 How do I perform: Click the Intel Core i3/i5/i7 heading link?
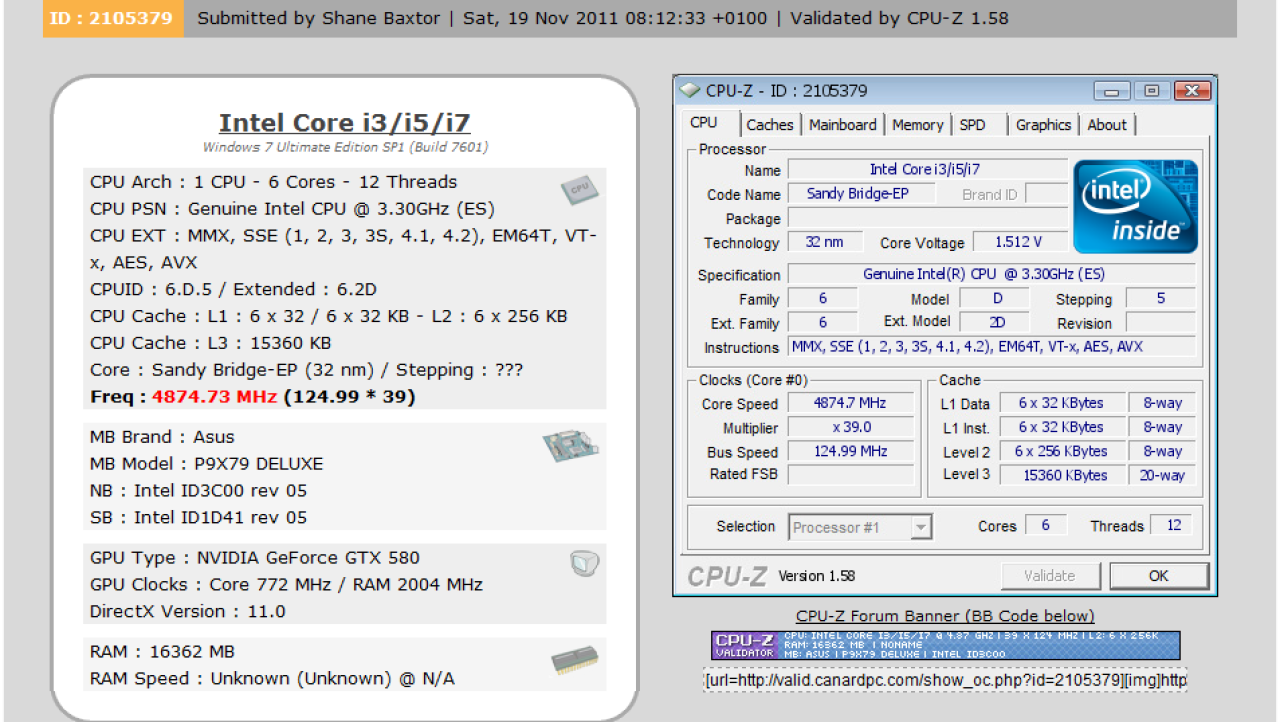pos(345,123)
